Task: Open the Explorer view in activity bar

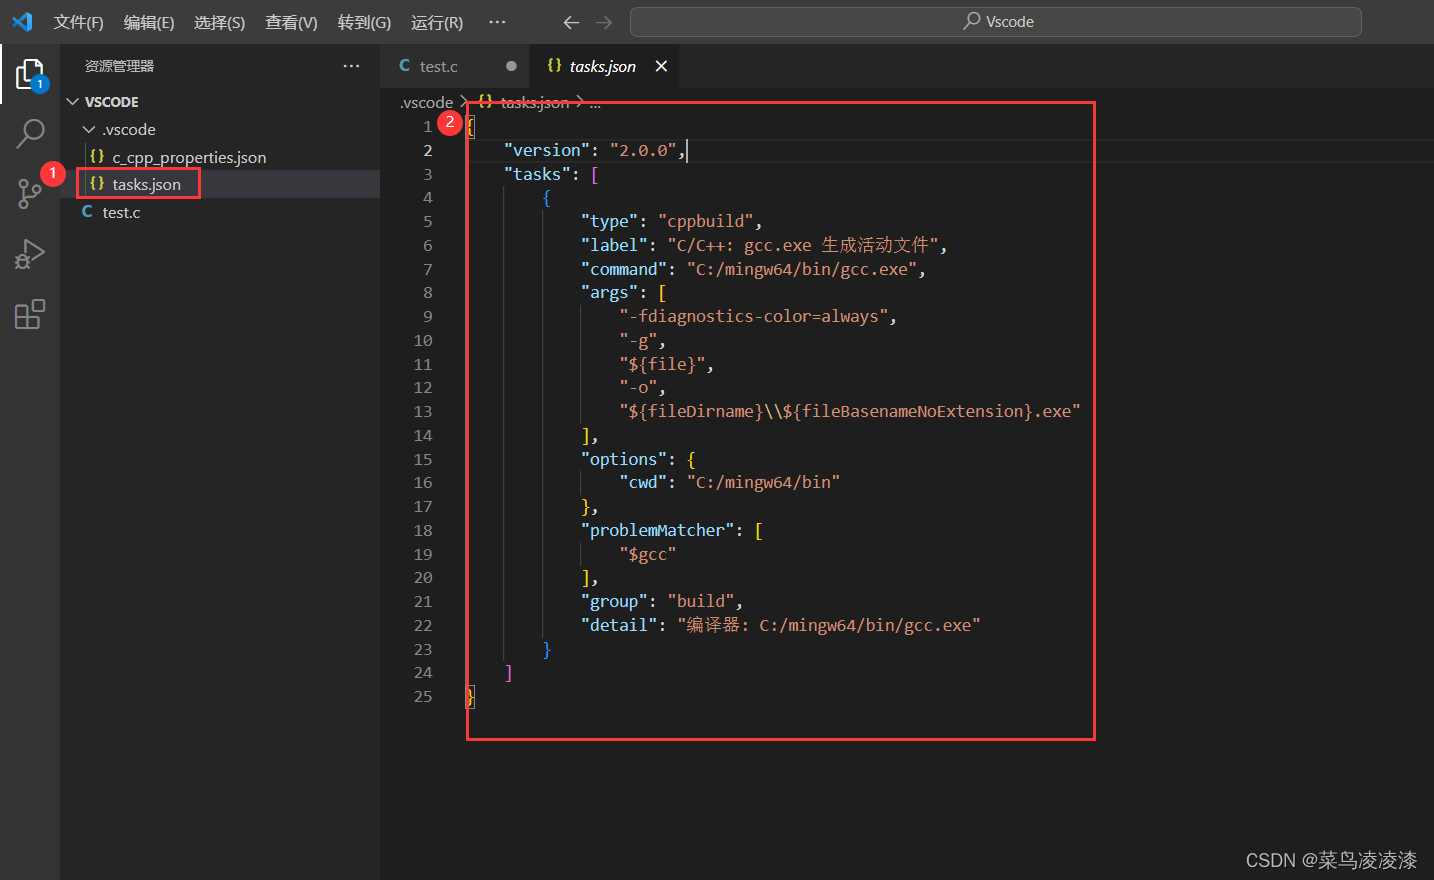Action: click(30, 74)
